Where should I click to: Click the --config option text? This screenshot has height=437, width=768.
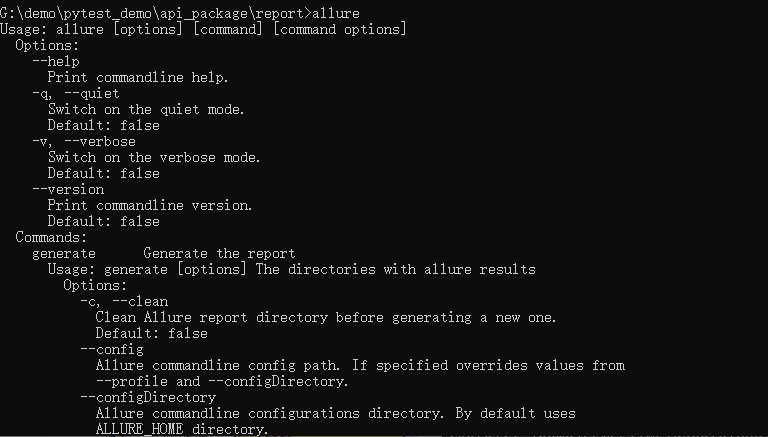pyautogui.click(x=112, y=349)
